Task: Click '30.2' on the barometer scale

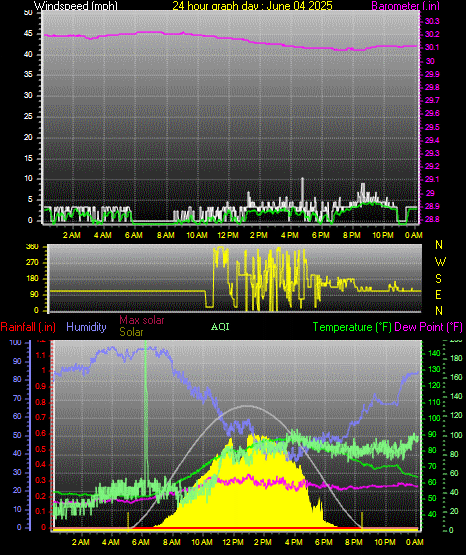Action: click(432, 34)
